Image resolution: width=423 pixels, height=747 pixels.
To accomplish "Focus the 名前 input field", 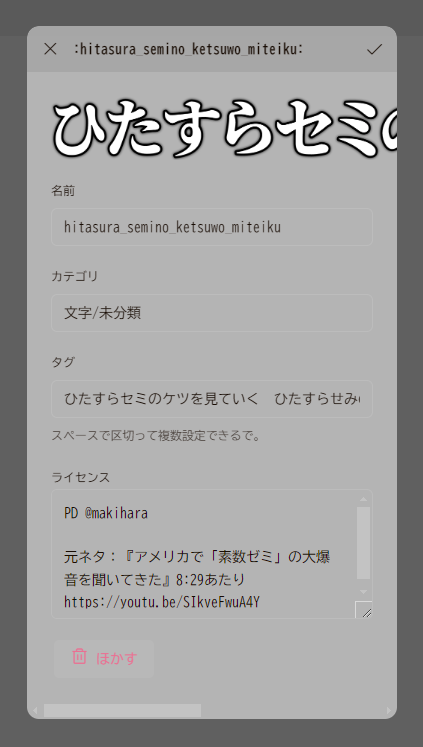I will (212, 227).
